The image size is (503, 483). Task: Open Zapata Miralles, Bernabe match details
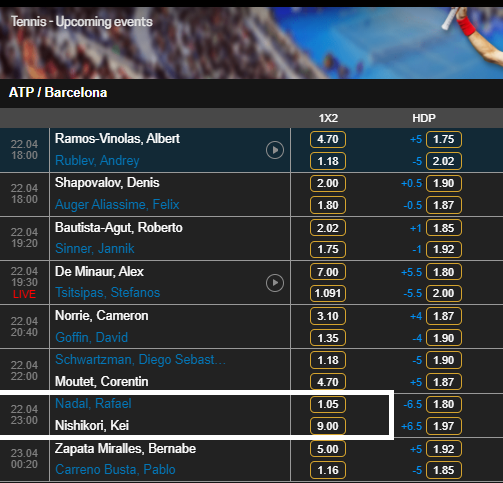(125, 448)
